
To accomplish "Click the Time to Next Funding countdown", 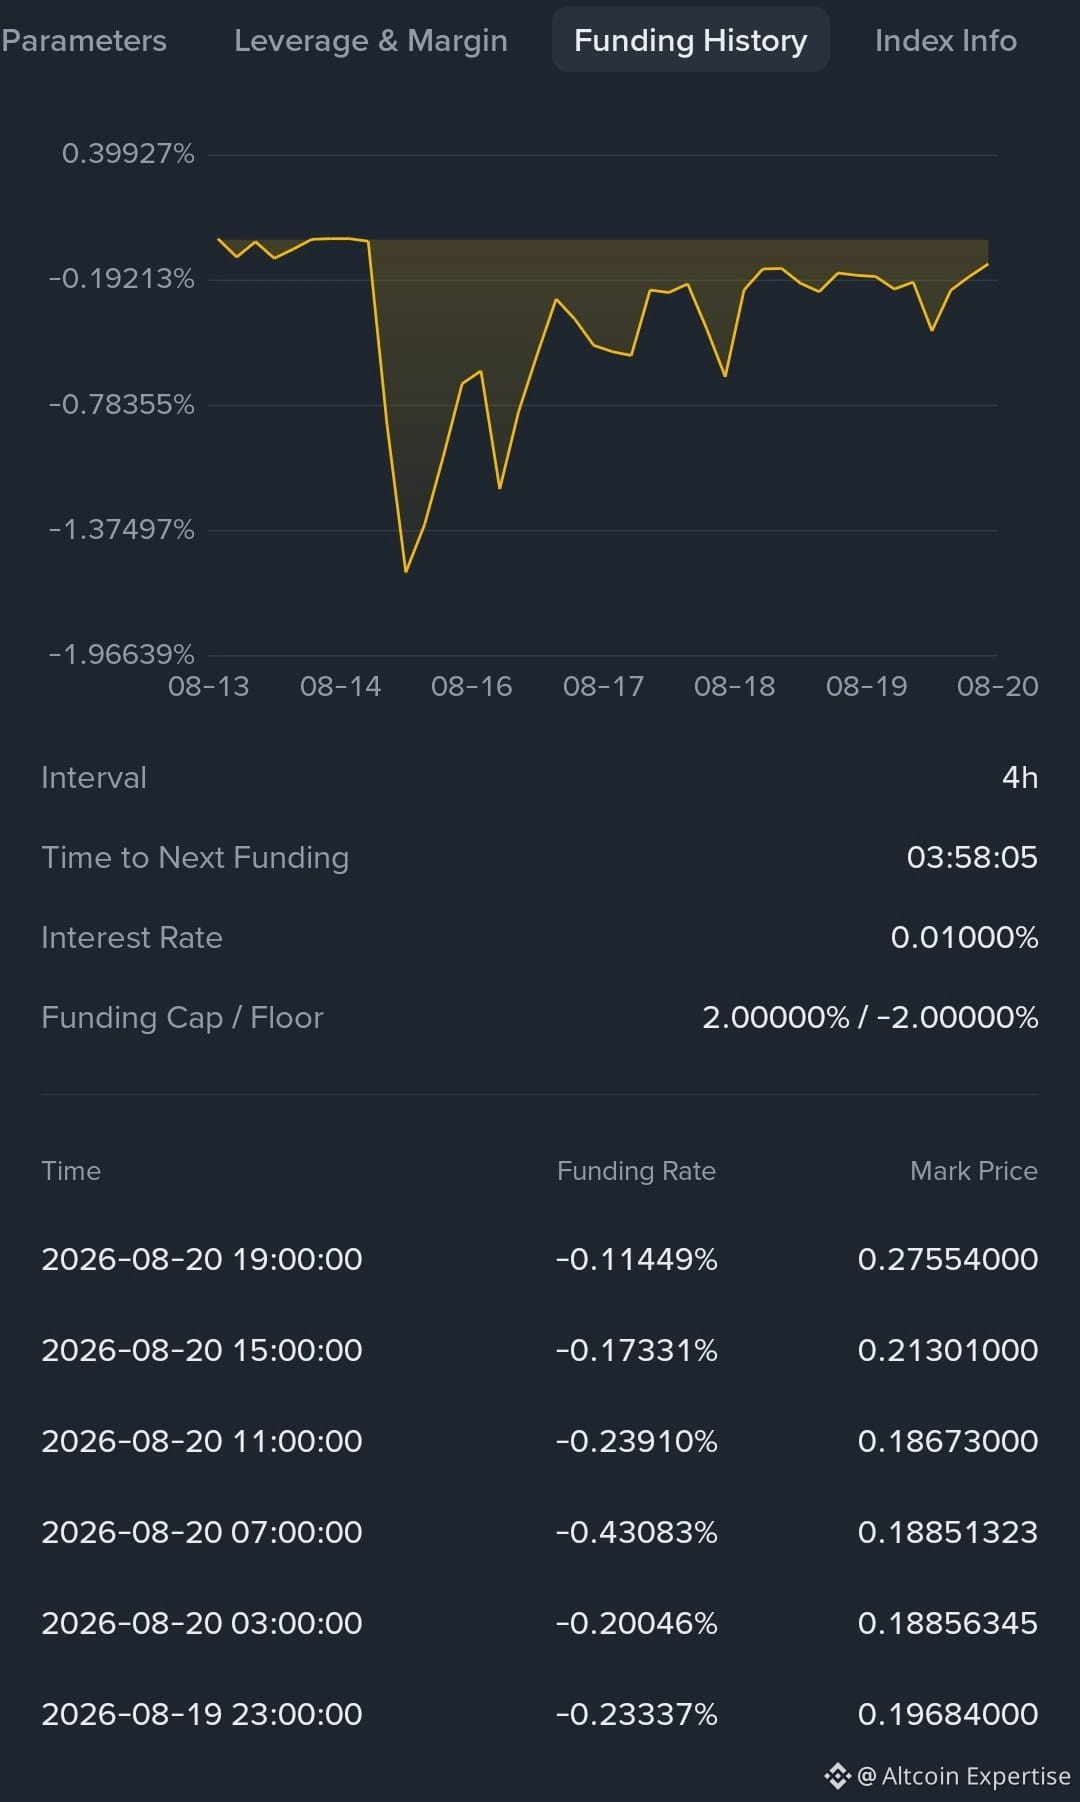I will tap(972, 857).
